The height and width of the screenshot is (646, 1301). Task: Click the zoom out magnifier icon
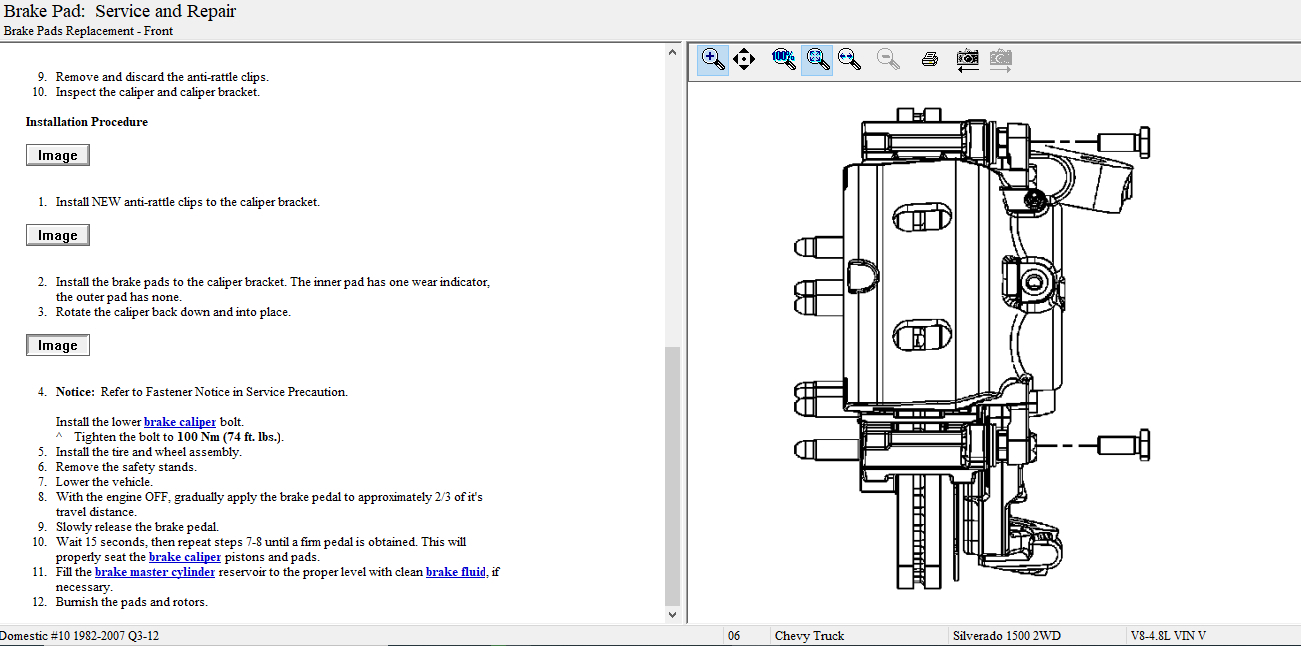pyautogui.click(x=888, y=59)
